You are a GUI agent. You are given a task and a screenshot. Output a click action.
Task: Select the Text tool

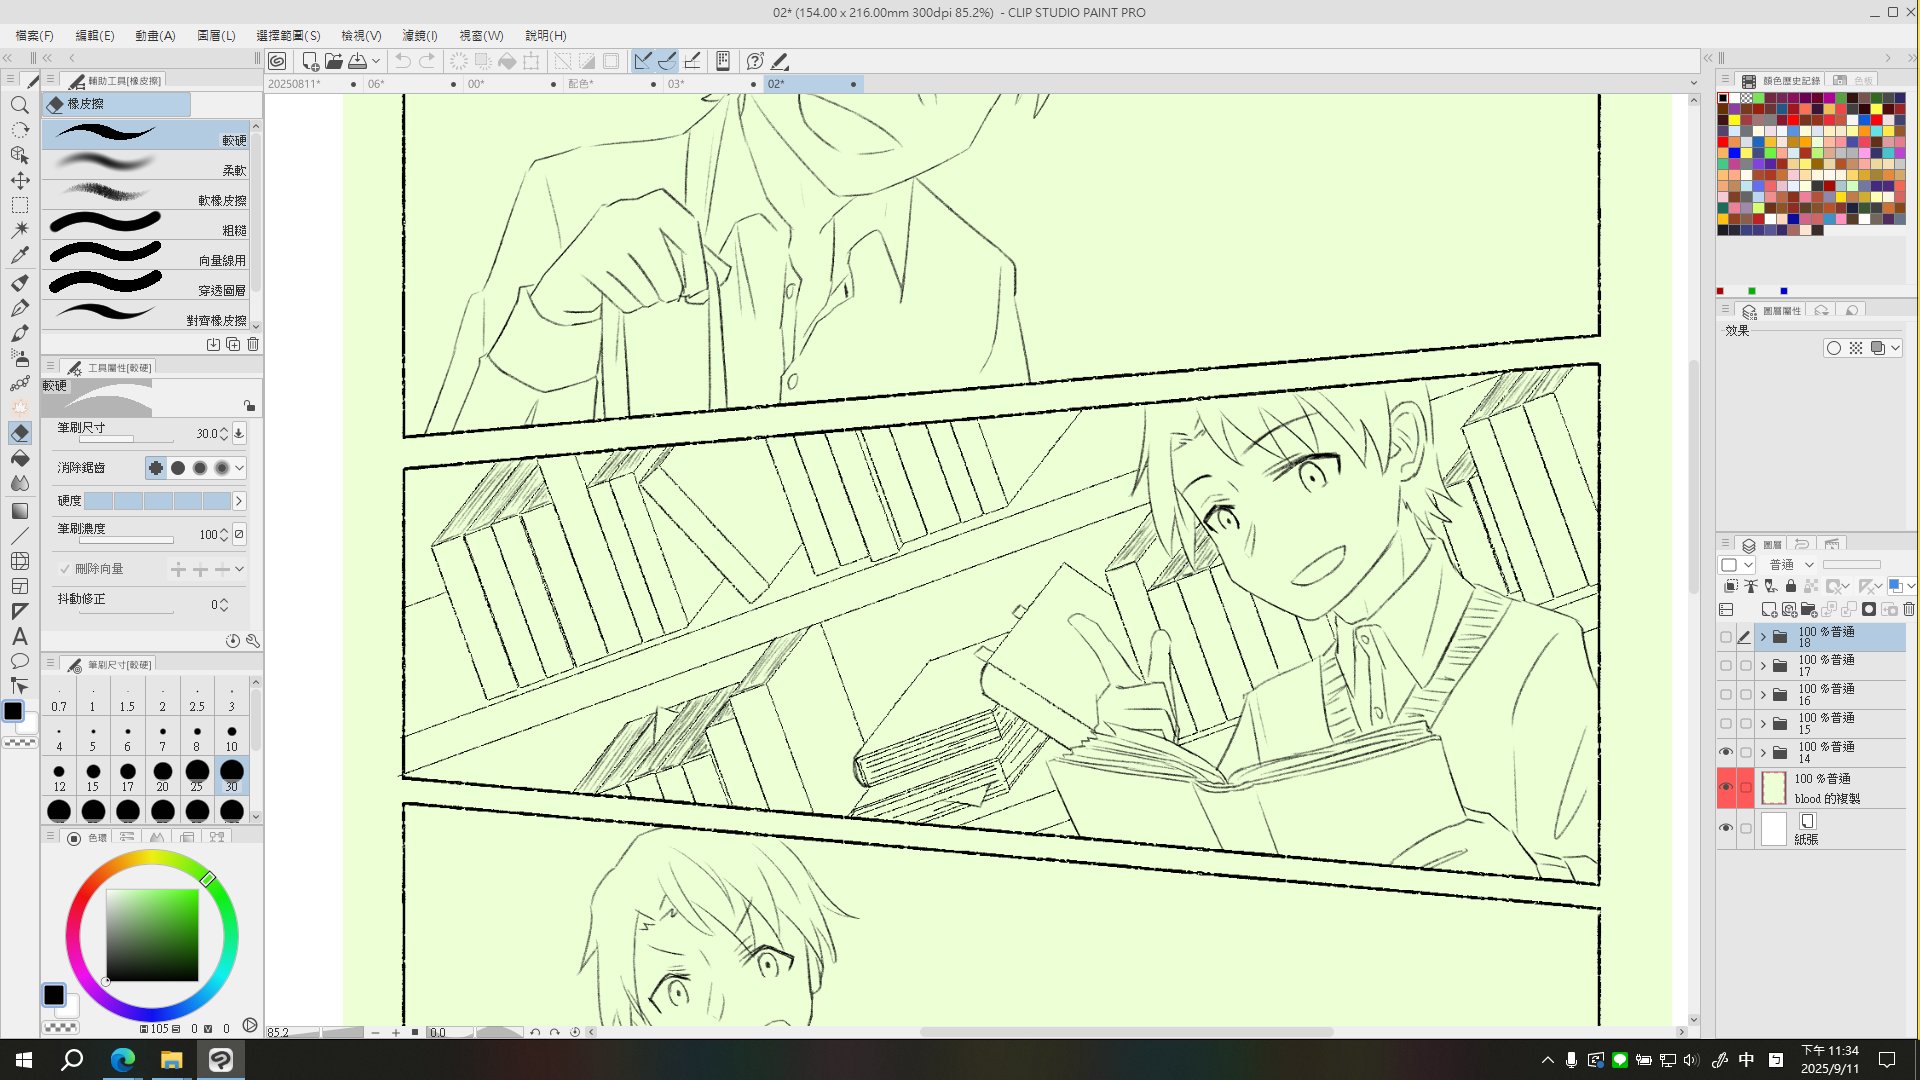pos(19,637)
